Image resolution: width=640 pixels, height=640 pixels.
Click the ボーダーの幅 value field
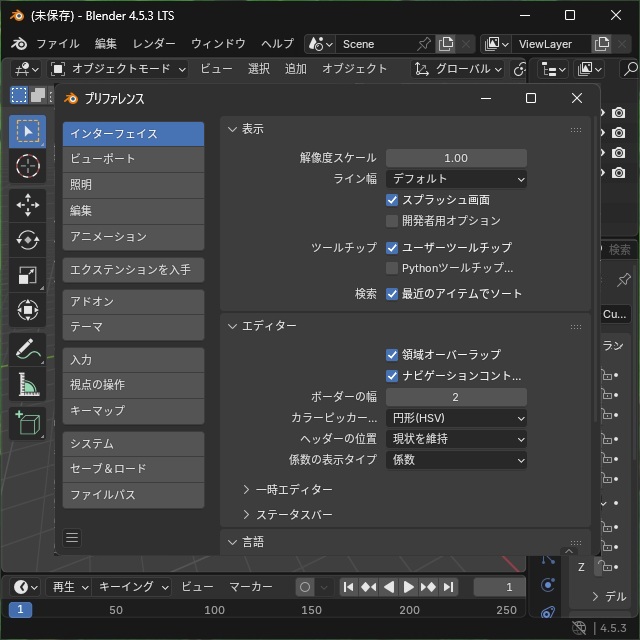[x=456, y=397]
